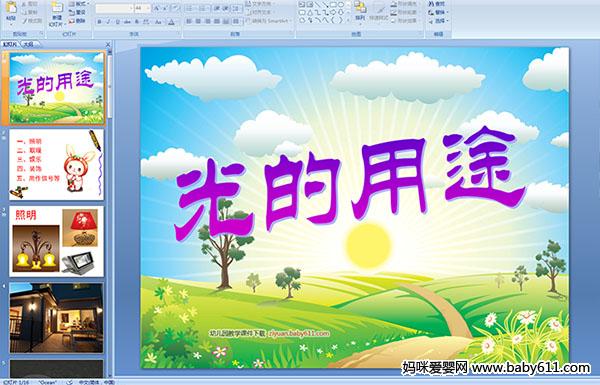Click the font color A icon

(171, 22)
